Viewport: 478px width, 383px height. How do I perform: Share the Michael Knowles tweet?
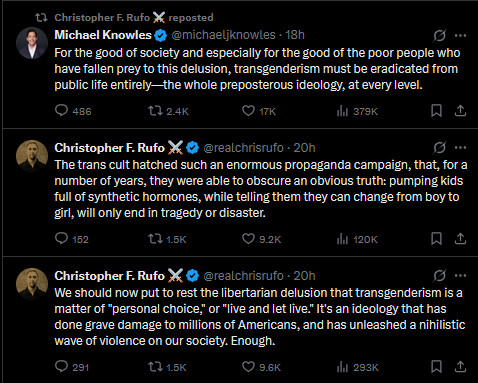460,111
